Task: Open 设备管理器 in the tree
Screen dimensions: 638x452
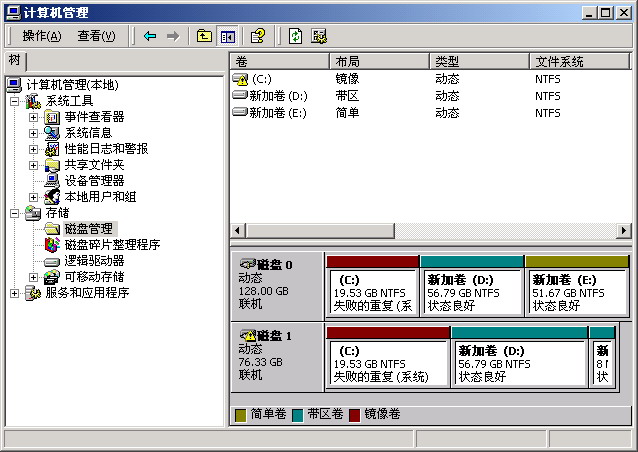Action: point(94,181)
